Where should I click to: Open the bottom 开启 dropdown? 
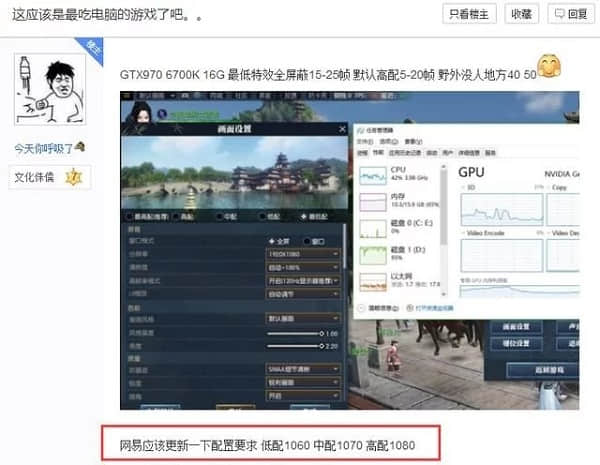[302, 395]
